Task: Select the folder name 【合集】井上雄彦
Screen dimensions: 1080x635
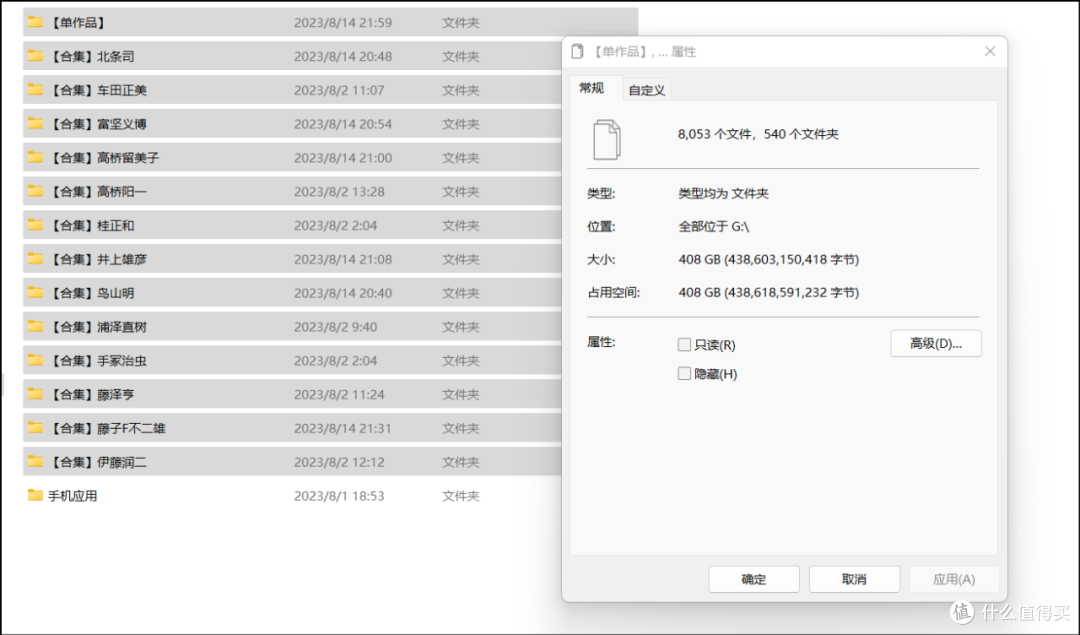Action: [98, 259]
